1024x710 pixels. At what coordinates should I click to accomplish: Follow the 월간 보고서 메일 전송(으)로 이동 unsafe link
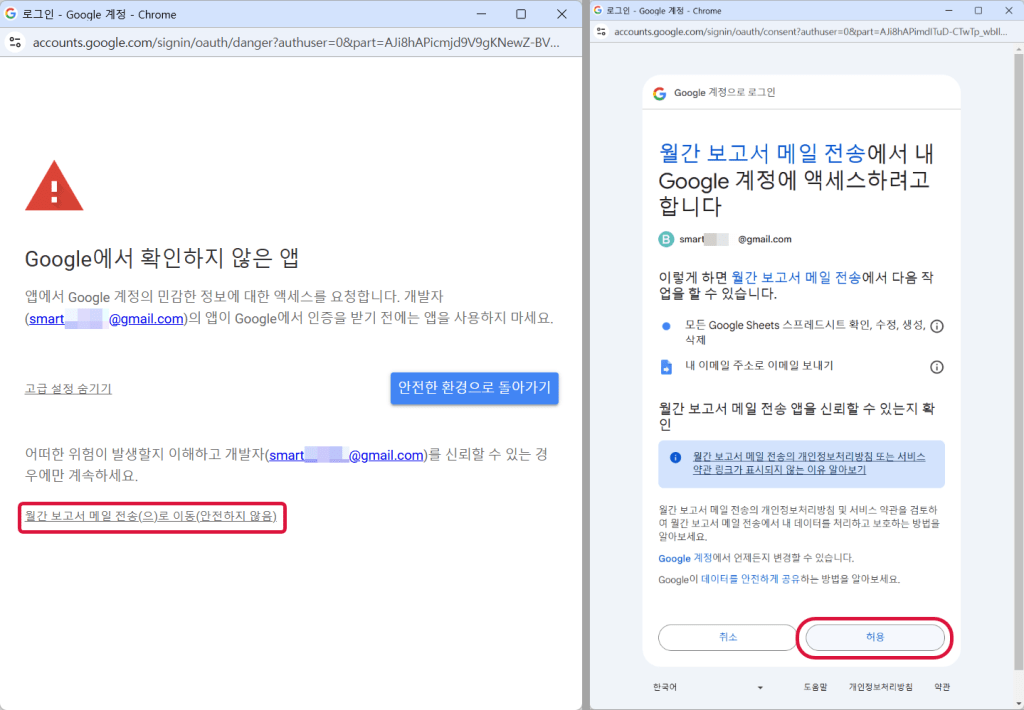tap(151, 517)
